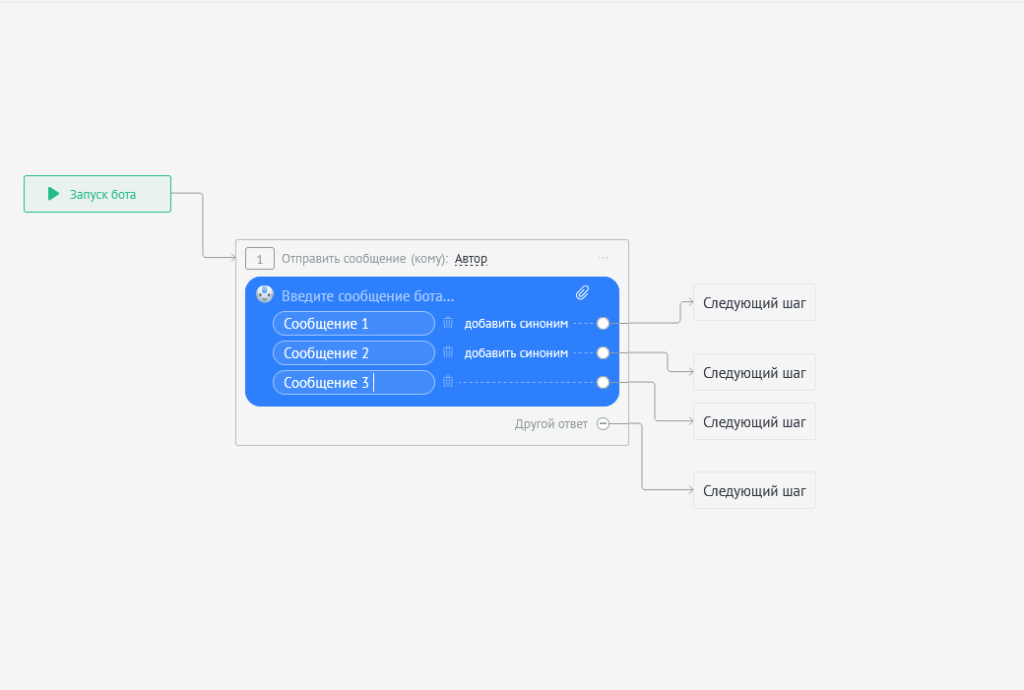This screenshot has height=690, width=1024.
Task: Open the Автор recipient dropdown
Action: point(471,259)
